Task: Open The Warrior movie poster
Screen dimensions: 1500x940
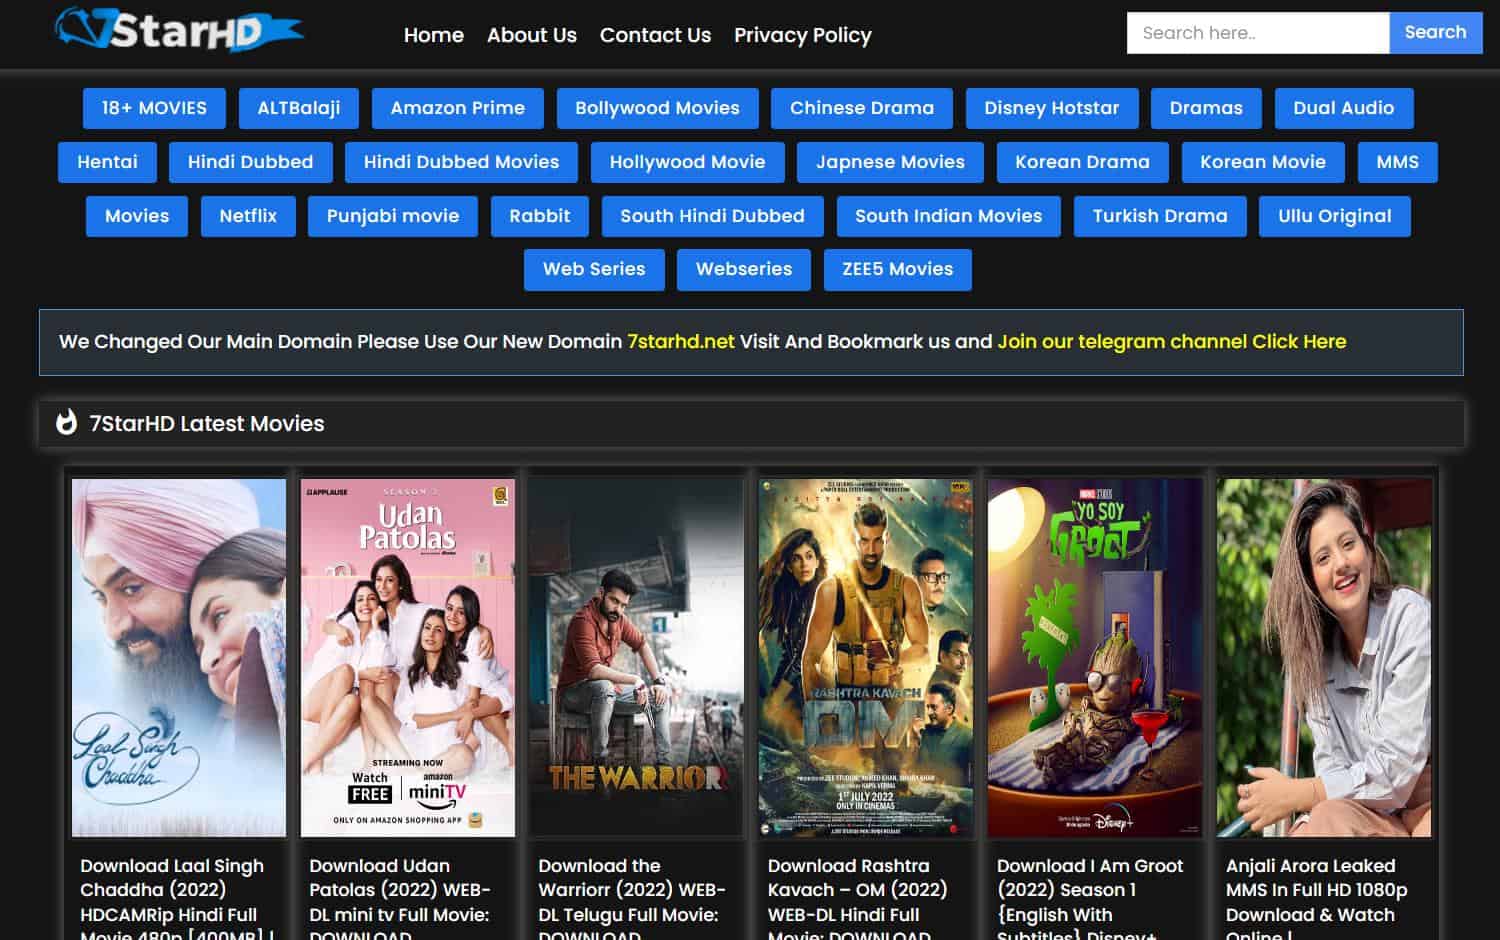Action: tap(637, 657)
